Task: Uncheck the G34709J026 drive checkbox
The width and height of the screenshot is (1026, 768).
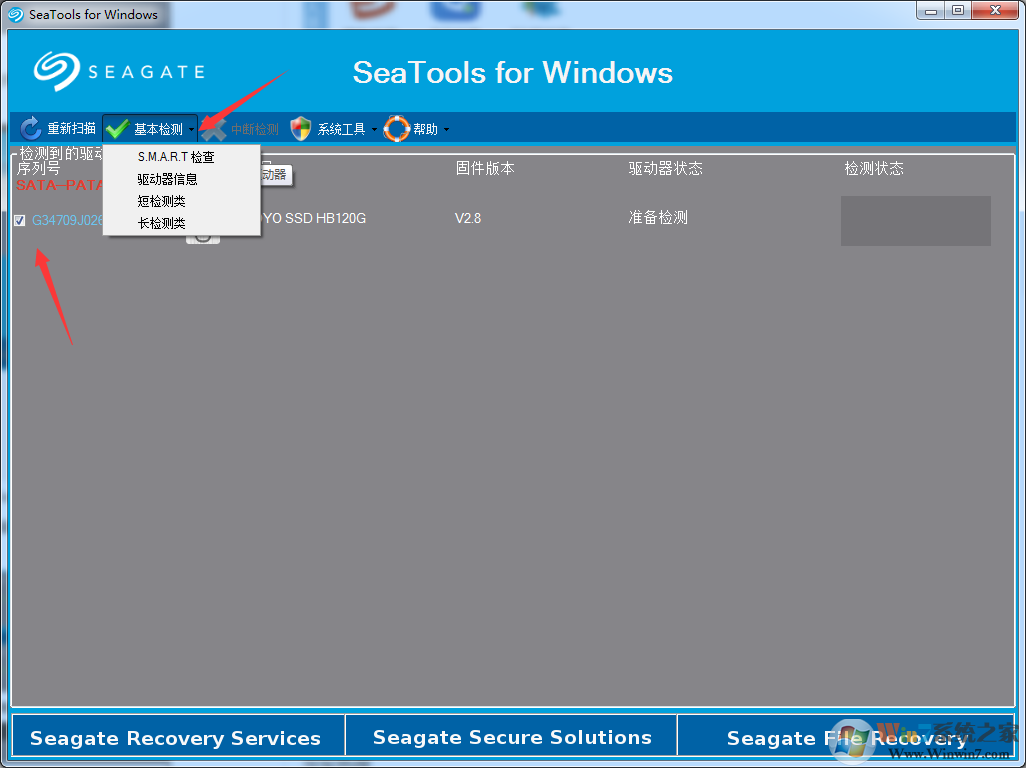Action: (x=19, y=220)
